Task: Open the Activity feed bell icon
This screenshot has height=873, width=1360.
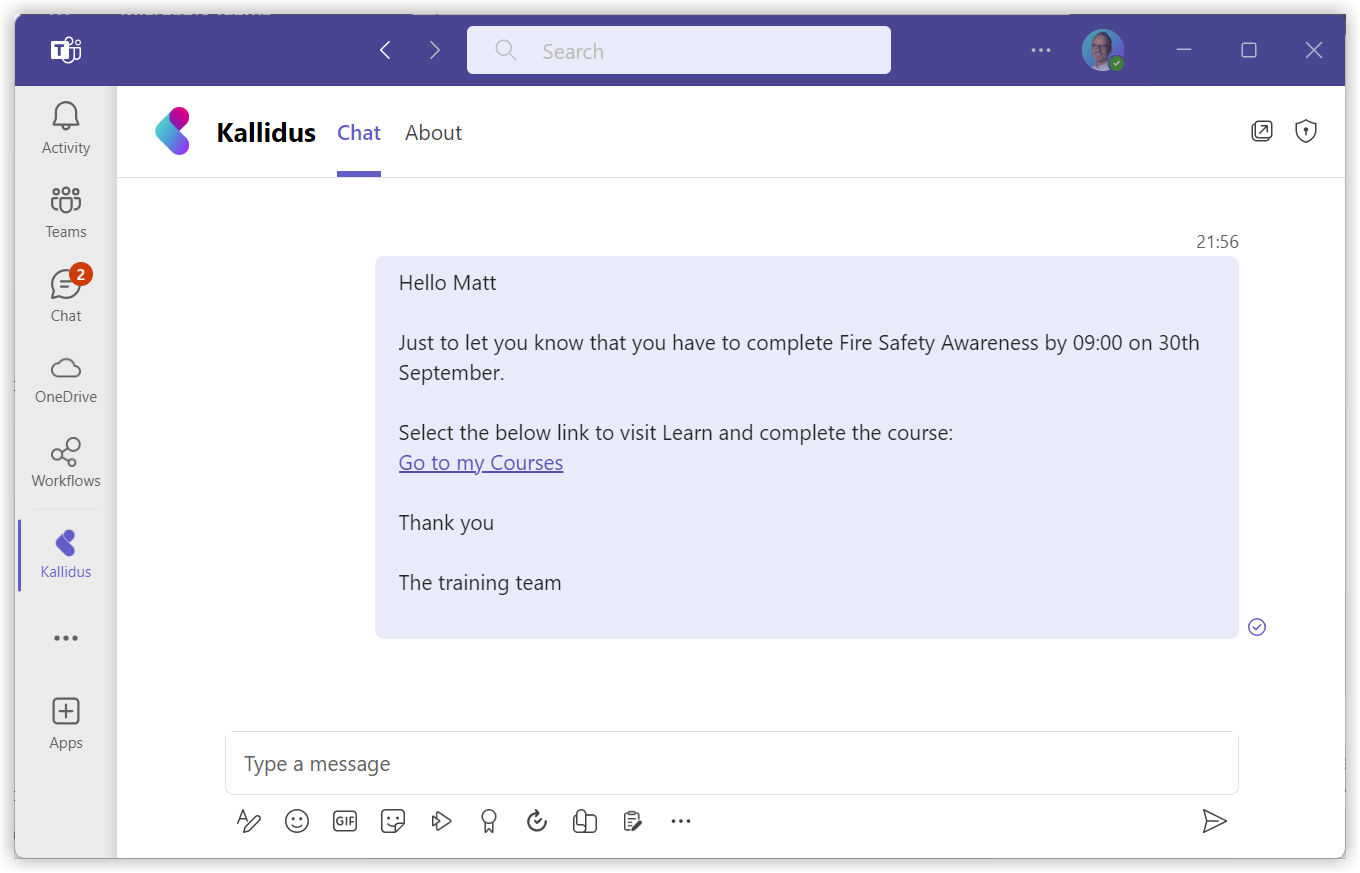Action: [x=66, y=128]
